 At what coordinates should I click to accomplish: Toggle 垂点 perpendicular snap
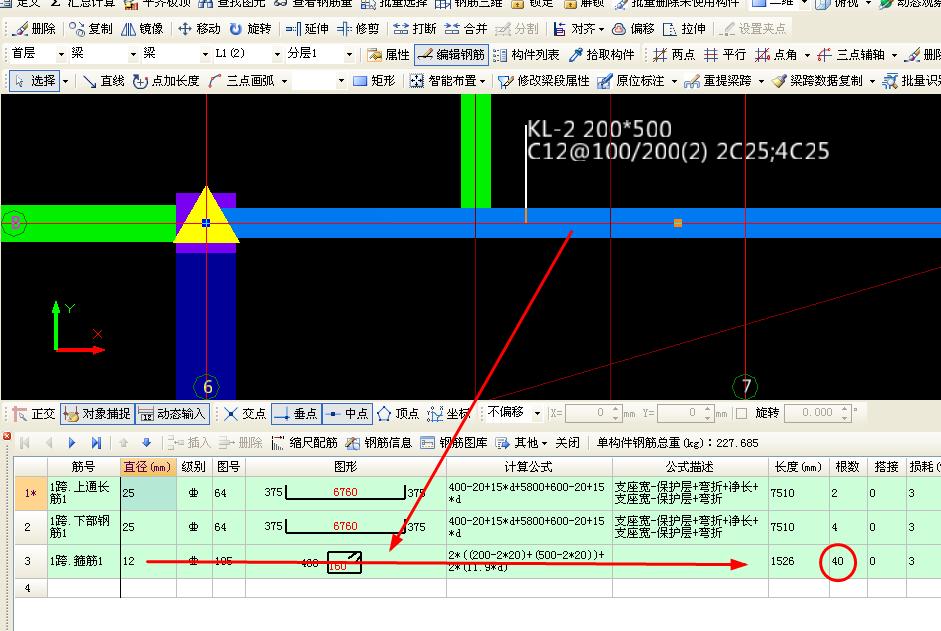click(x=296, y=414)
